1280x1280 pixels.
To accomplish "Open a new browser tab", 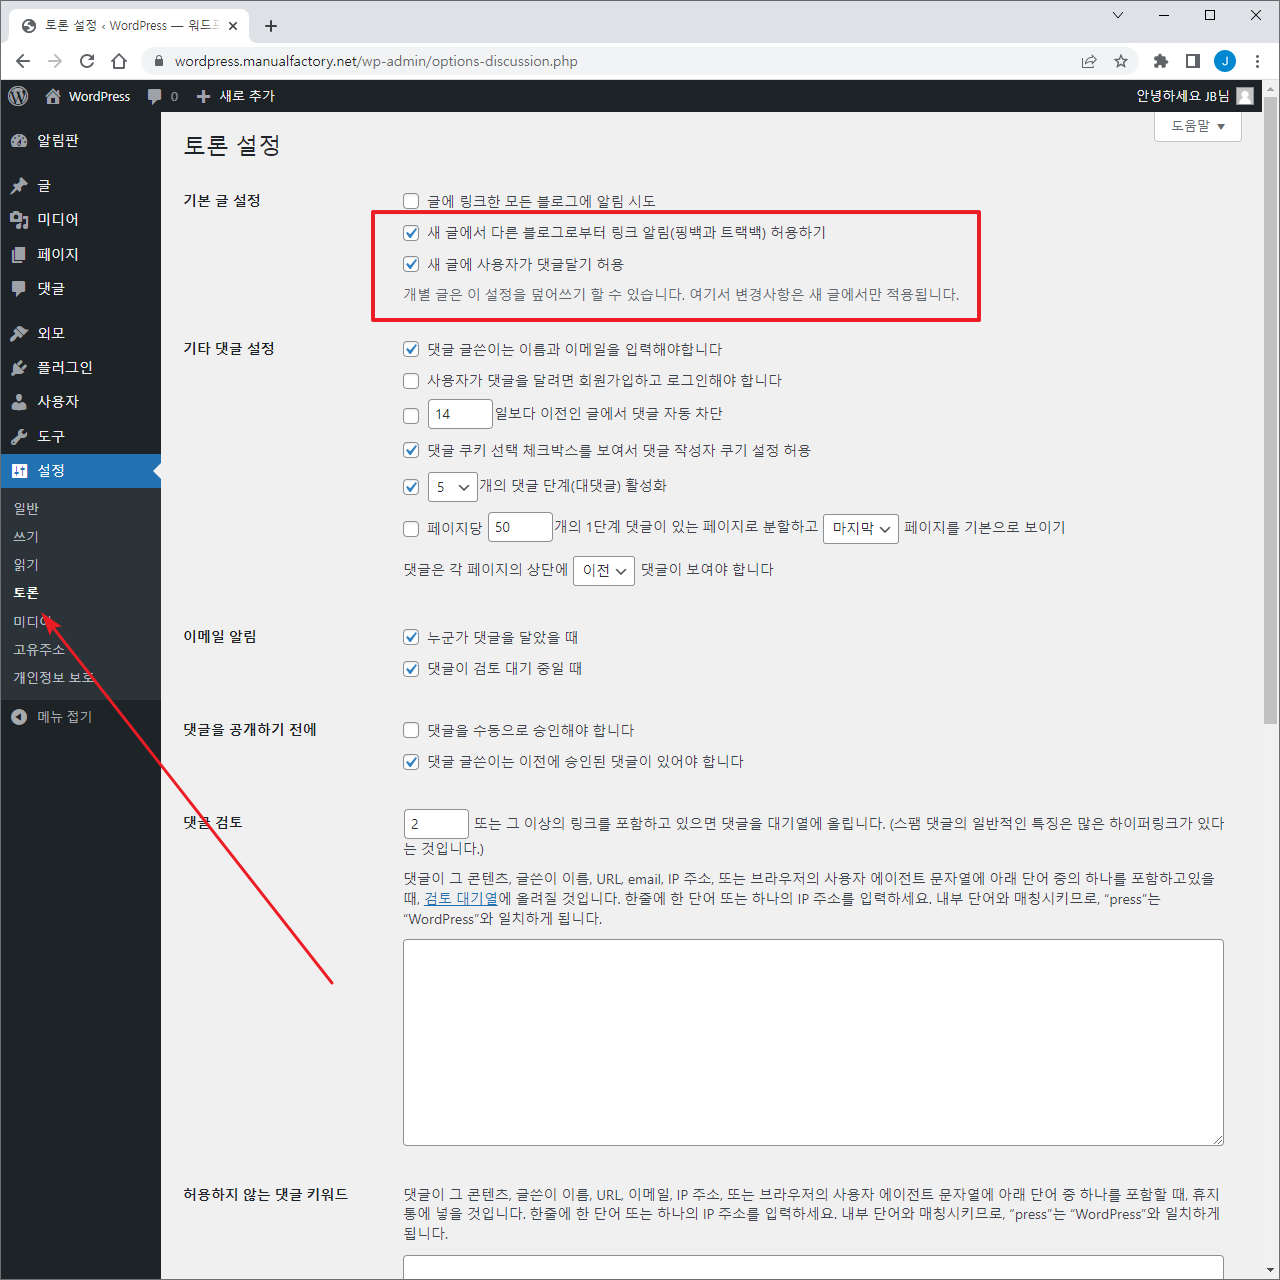I will pyautogui.click(x=271, y=26).
